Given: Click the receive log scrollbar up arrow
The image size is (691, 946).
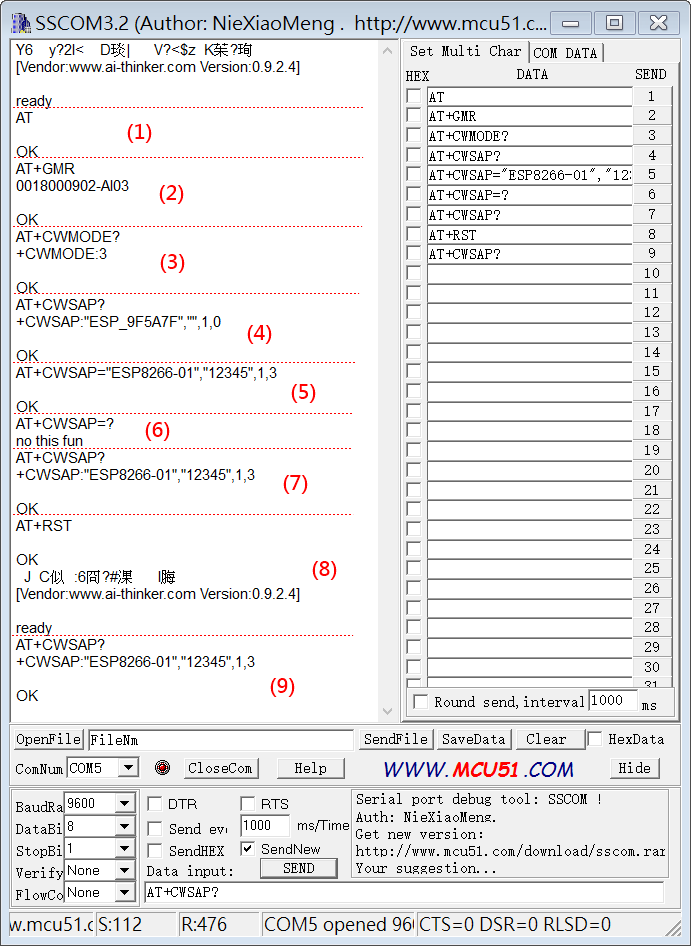Looking at the screenshot, I should pos(387,51).
